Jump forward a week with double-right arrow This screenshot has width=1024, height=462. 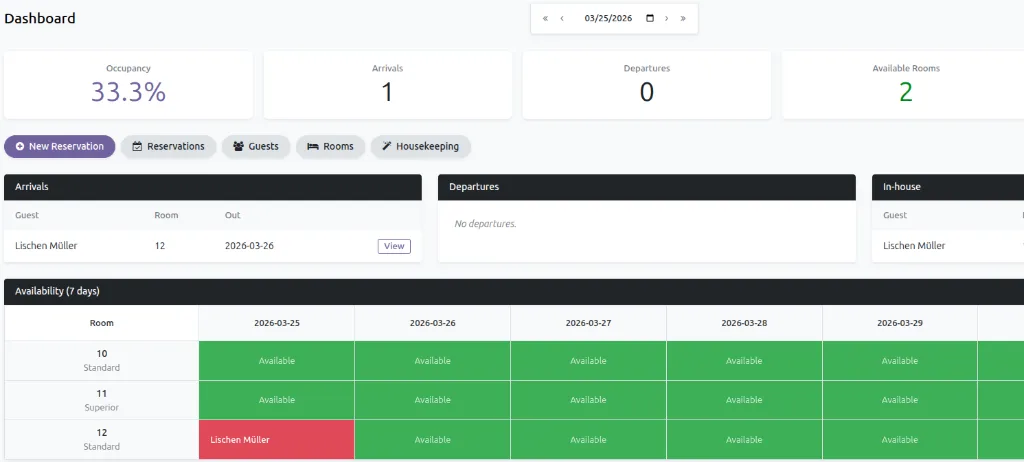[683, 18]
